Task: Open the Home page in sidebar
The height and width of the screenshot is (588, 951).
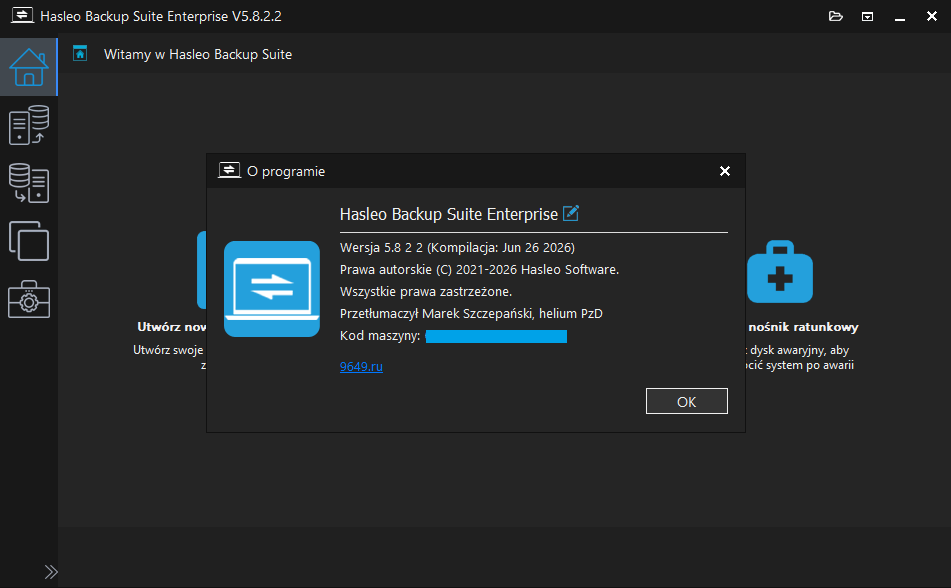Action: click(29, 67)
